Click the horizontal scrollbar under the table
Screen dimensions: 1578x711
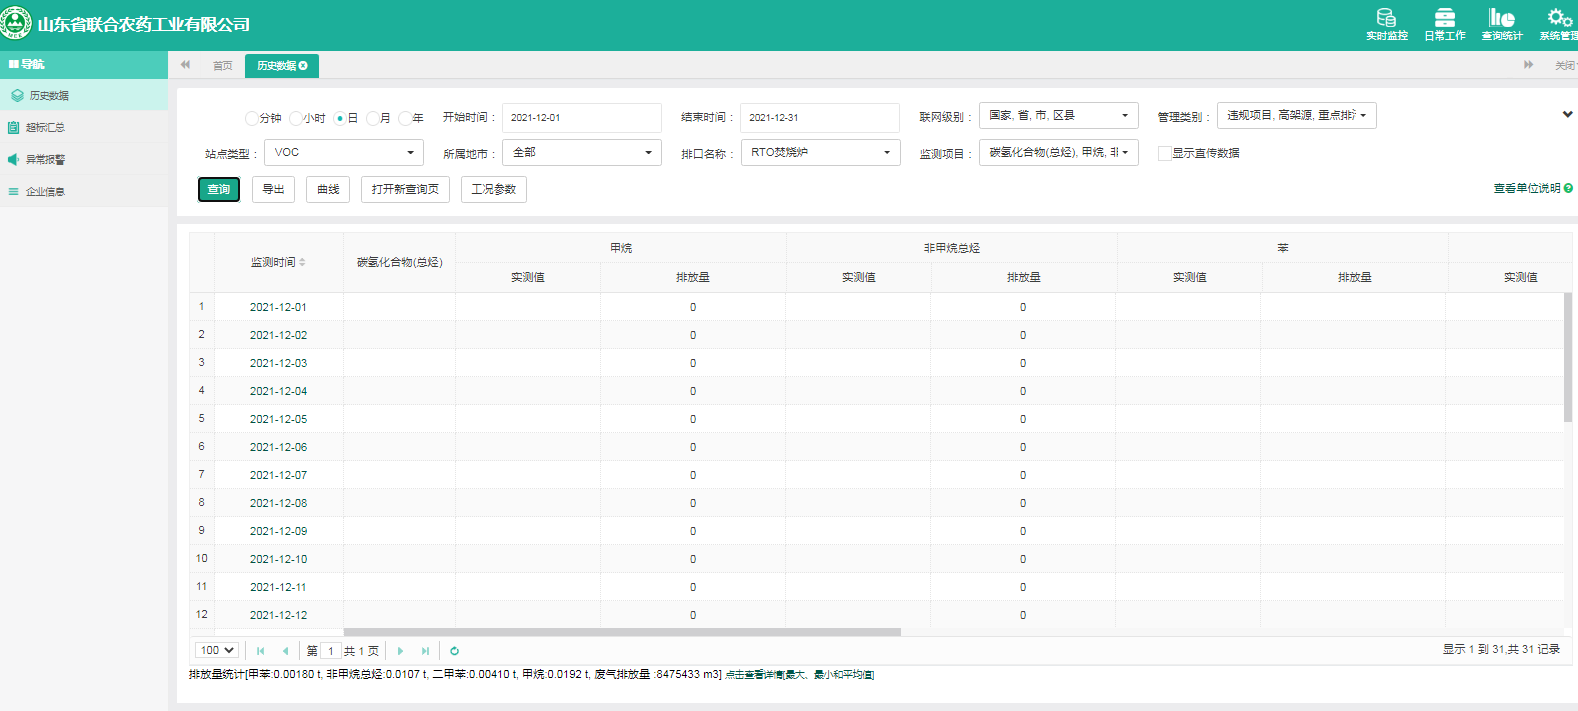[622, 632]
